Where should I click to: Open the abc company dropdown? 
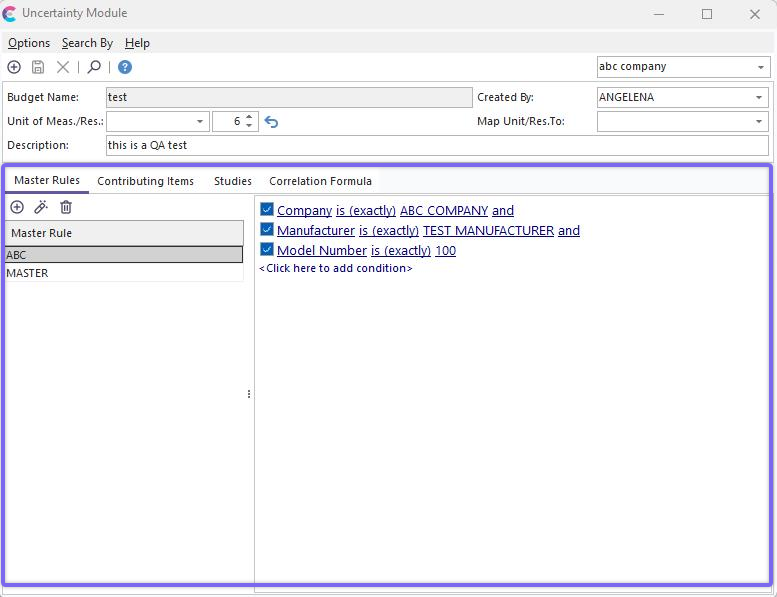click(x=760, y=67)
